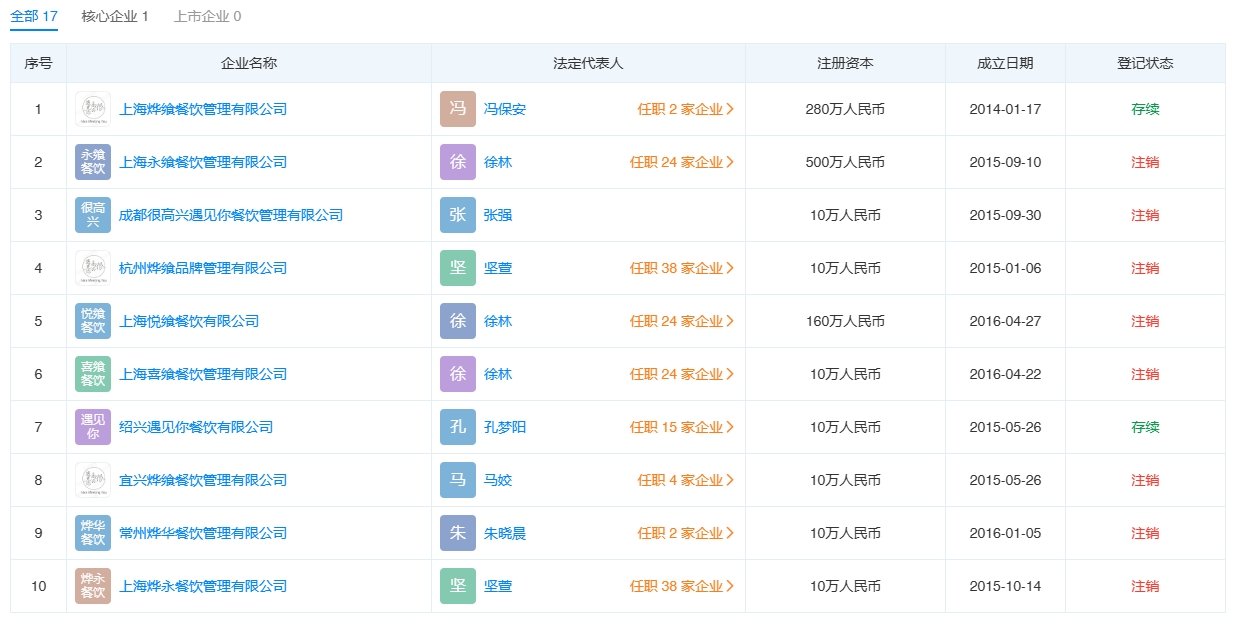Select the 全部 17 tab
1236x620 pixels.
tap(34, 16)
